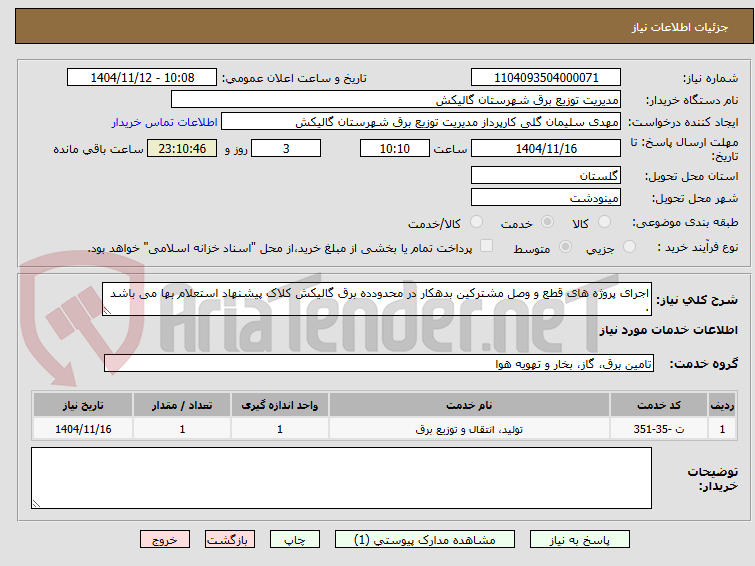
Task: Toggle the اسناد خزانه اسلامی payment checkbox
Action: click(487, 246)
